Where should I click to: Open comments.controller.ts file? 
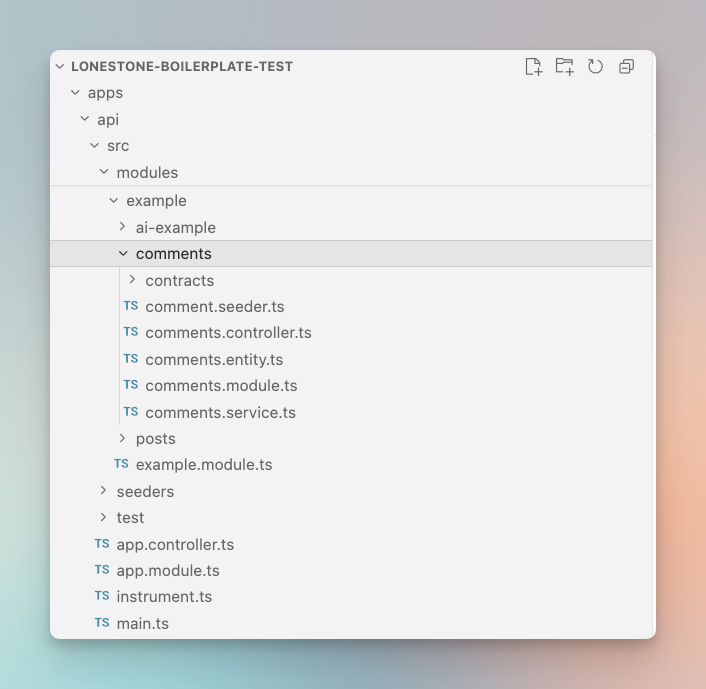[x=228, y=333]
